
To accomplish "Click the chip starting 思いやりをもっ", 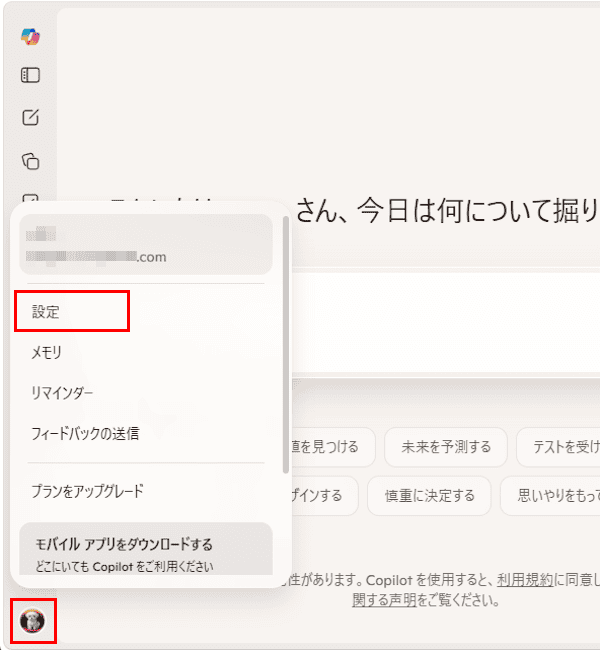I will point(550,495).
